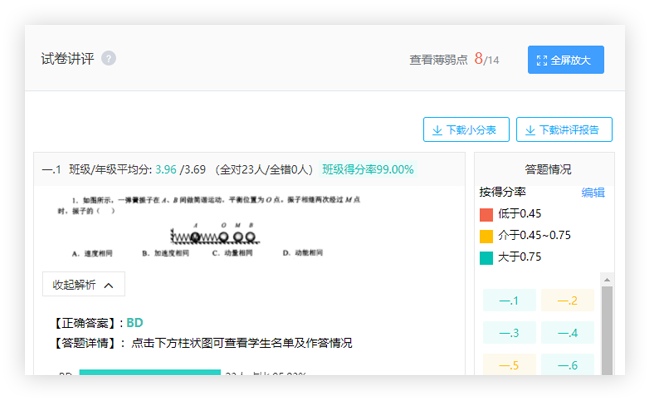Select question 一.1 in answer panel
Viewport: 650px width, 400px height.
click(509, 301)
